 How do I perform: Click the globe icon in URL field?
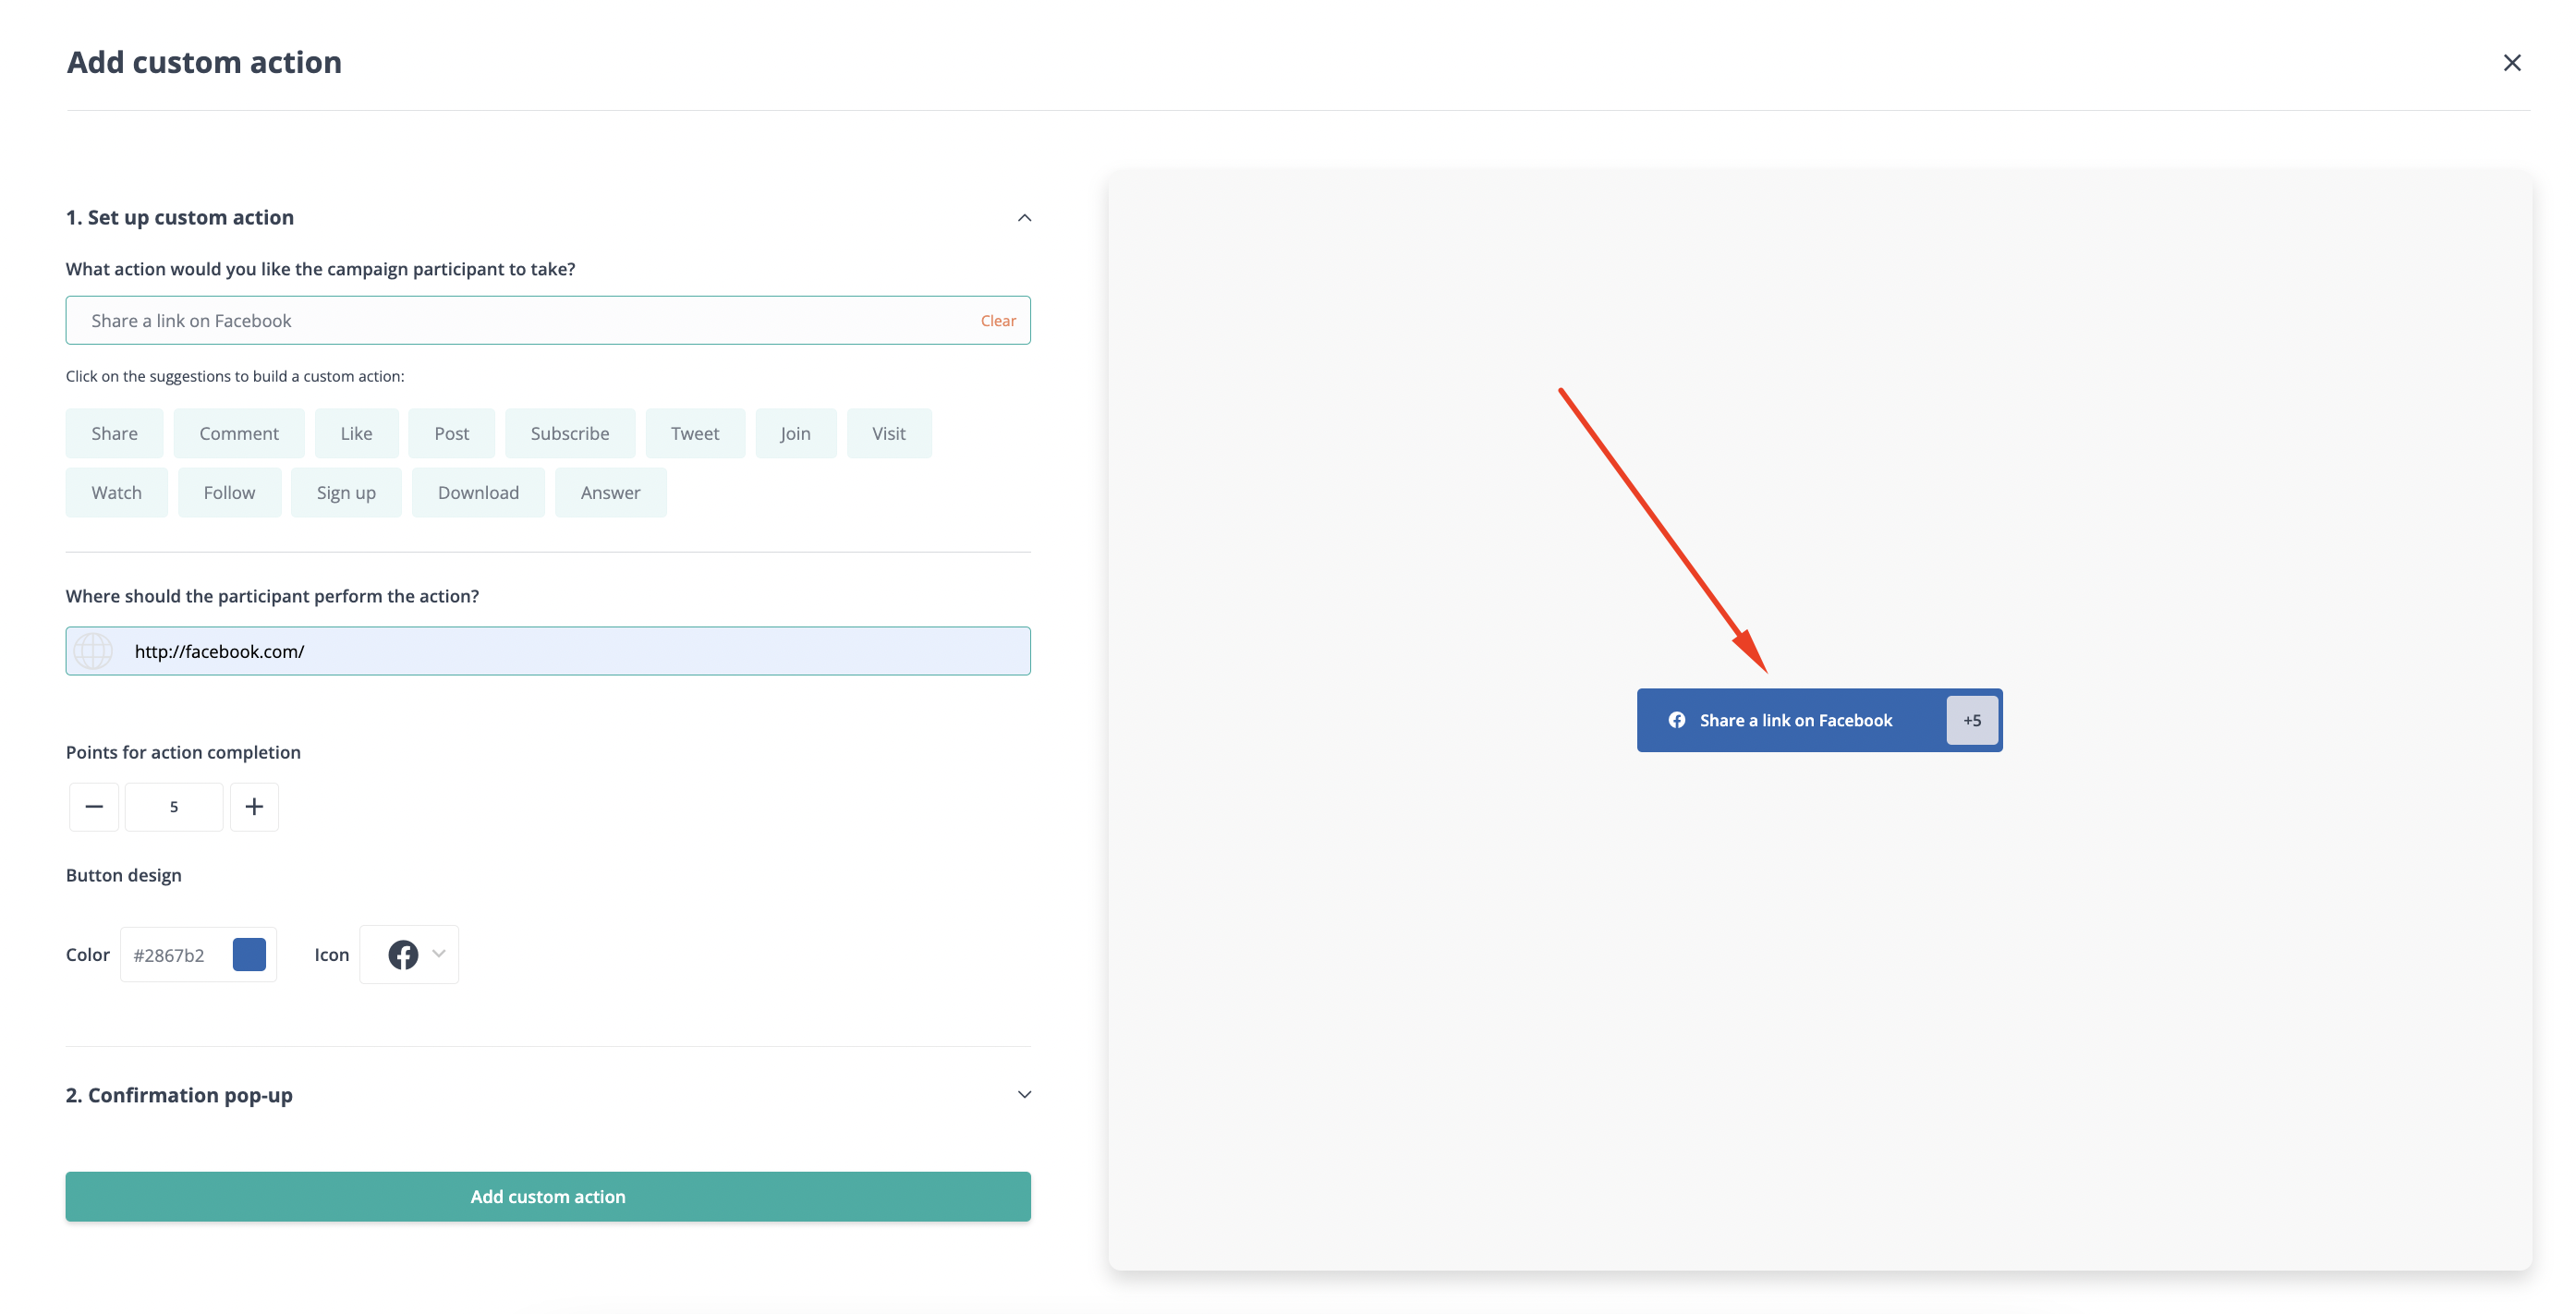coord(93,651)
